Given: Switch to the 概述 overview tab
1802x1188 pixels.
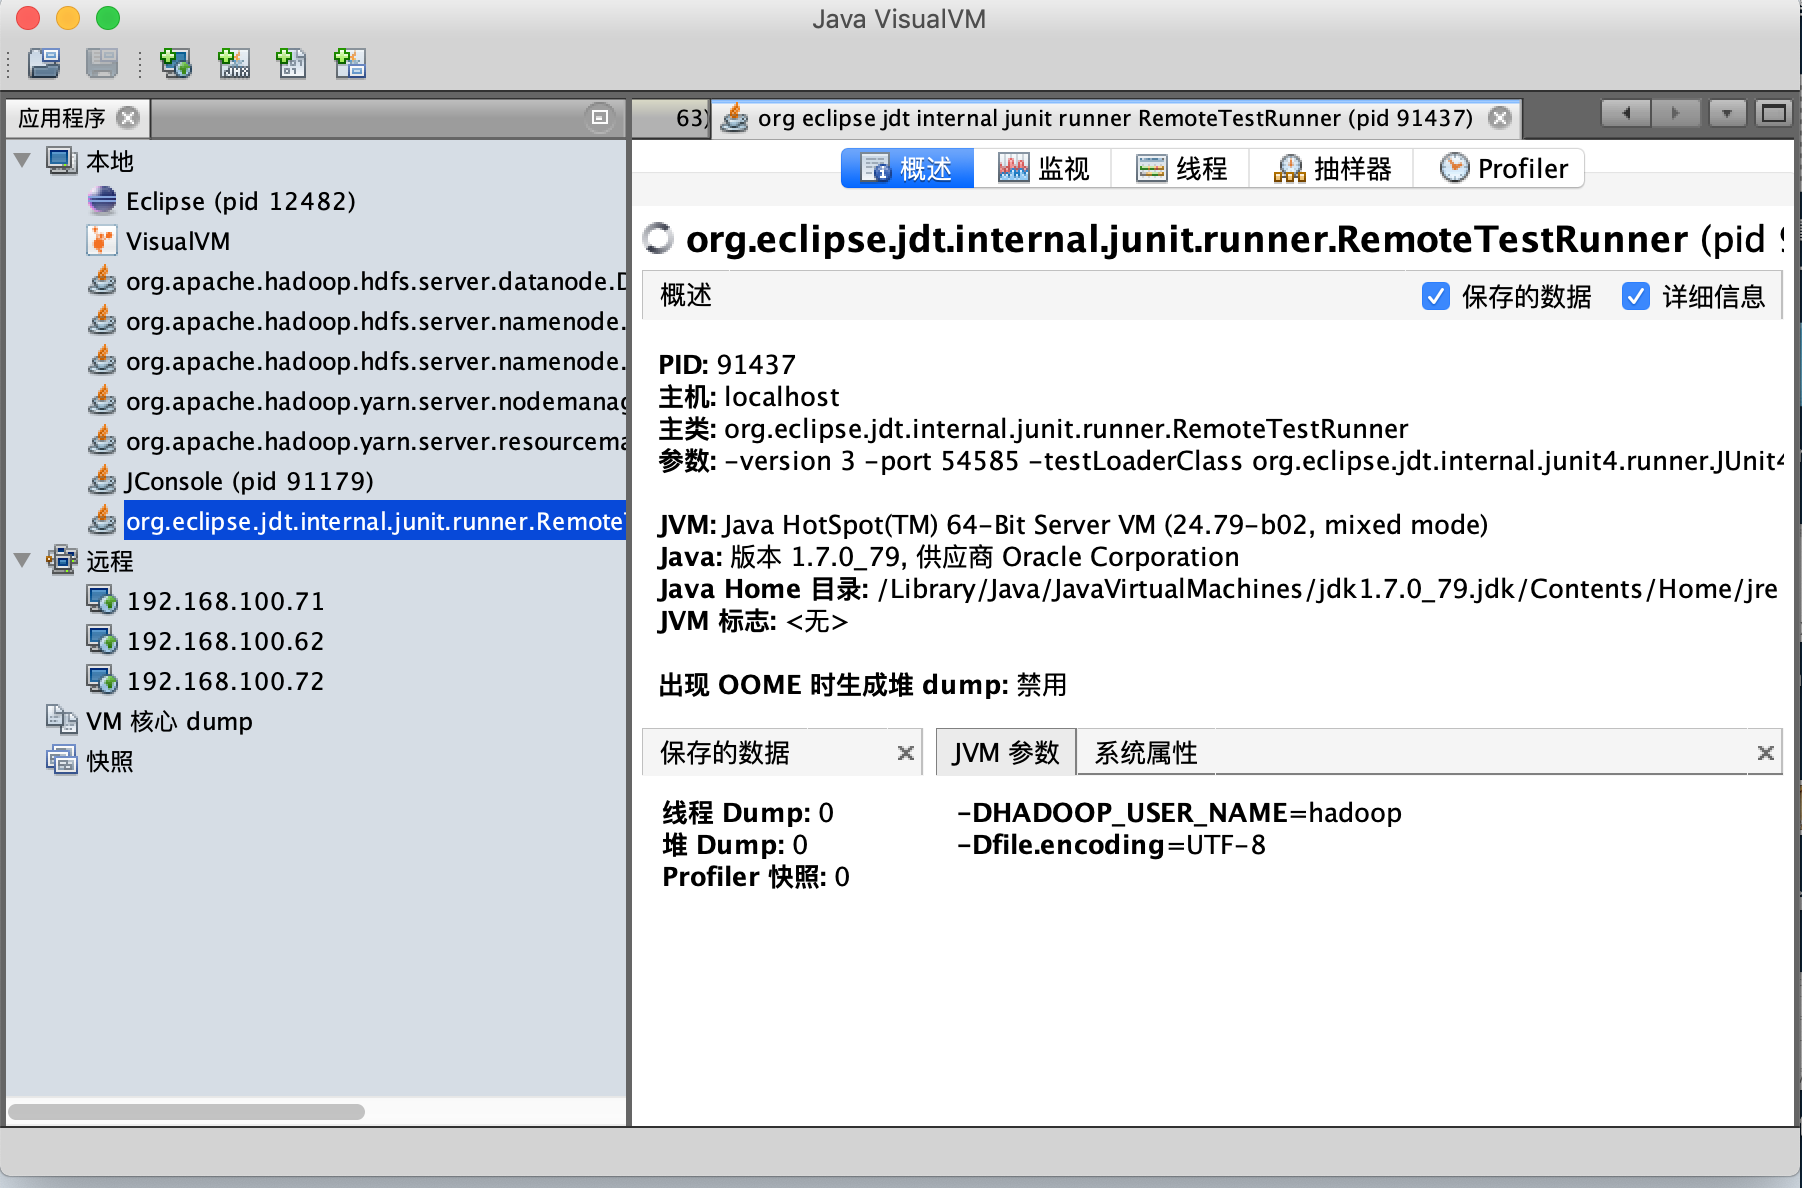Looking at the screenshot, I should [x=908, y=168].
